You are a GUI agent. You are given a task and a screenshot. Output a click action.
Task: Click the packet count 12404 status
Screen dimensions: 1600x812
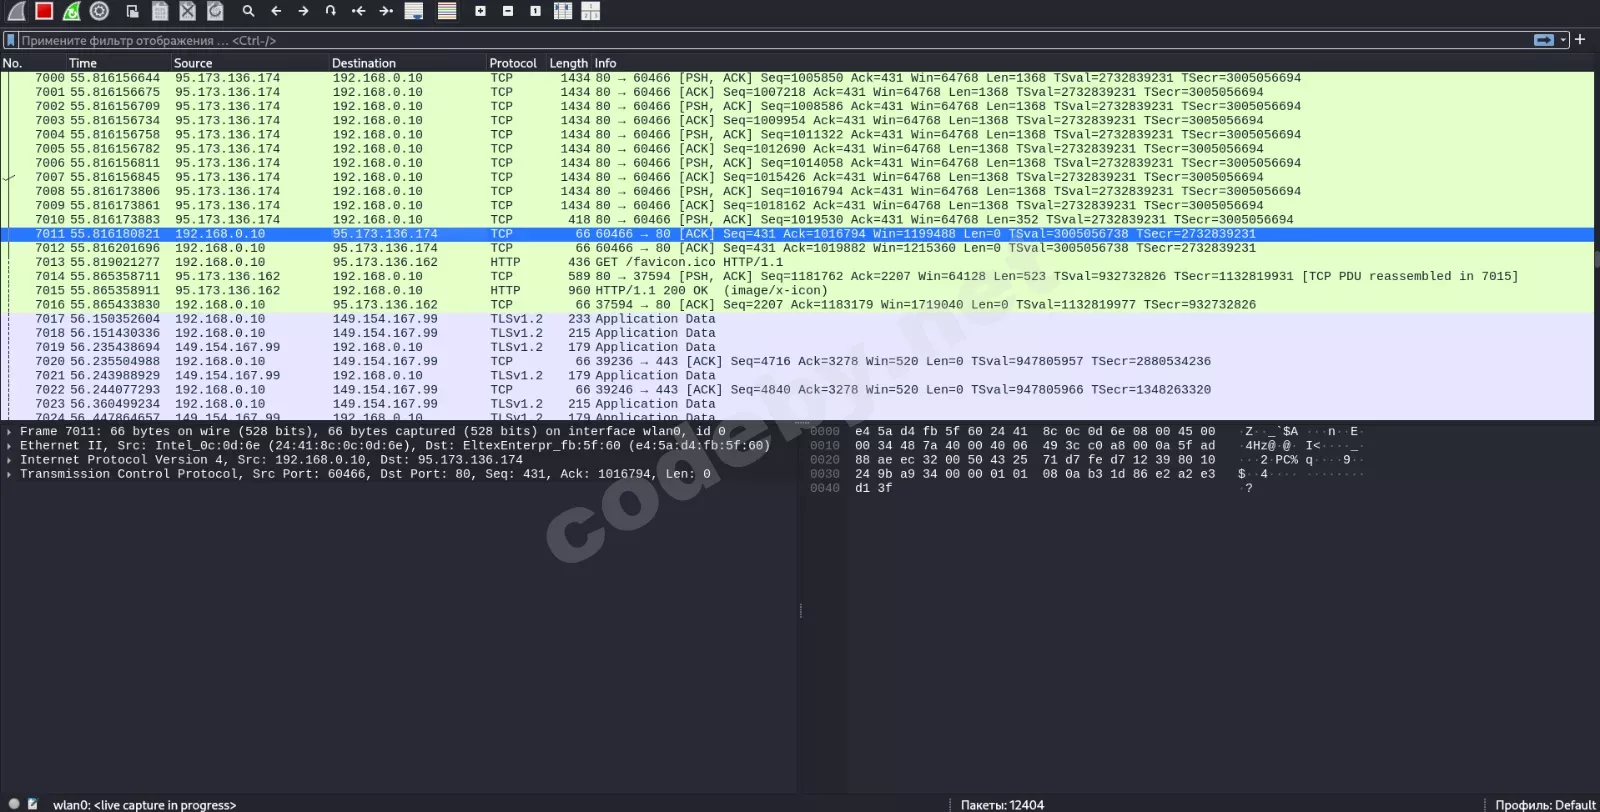pos(1002,805)
